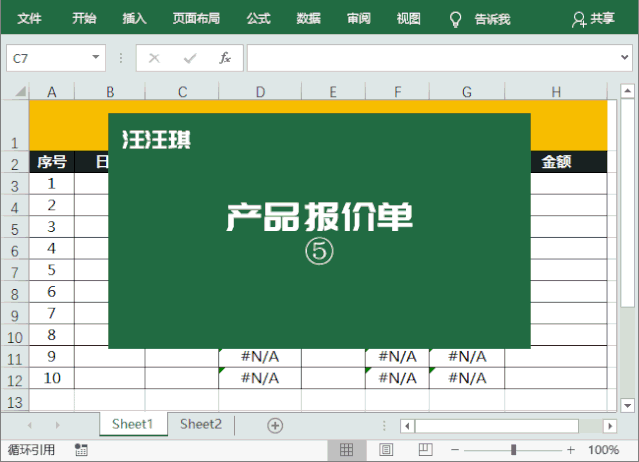Select row 7 header
This screenshot has width=639, height=462.
coord(15,271)
